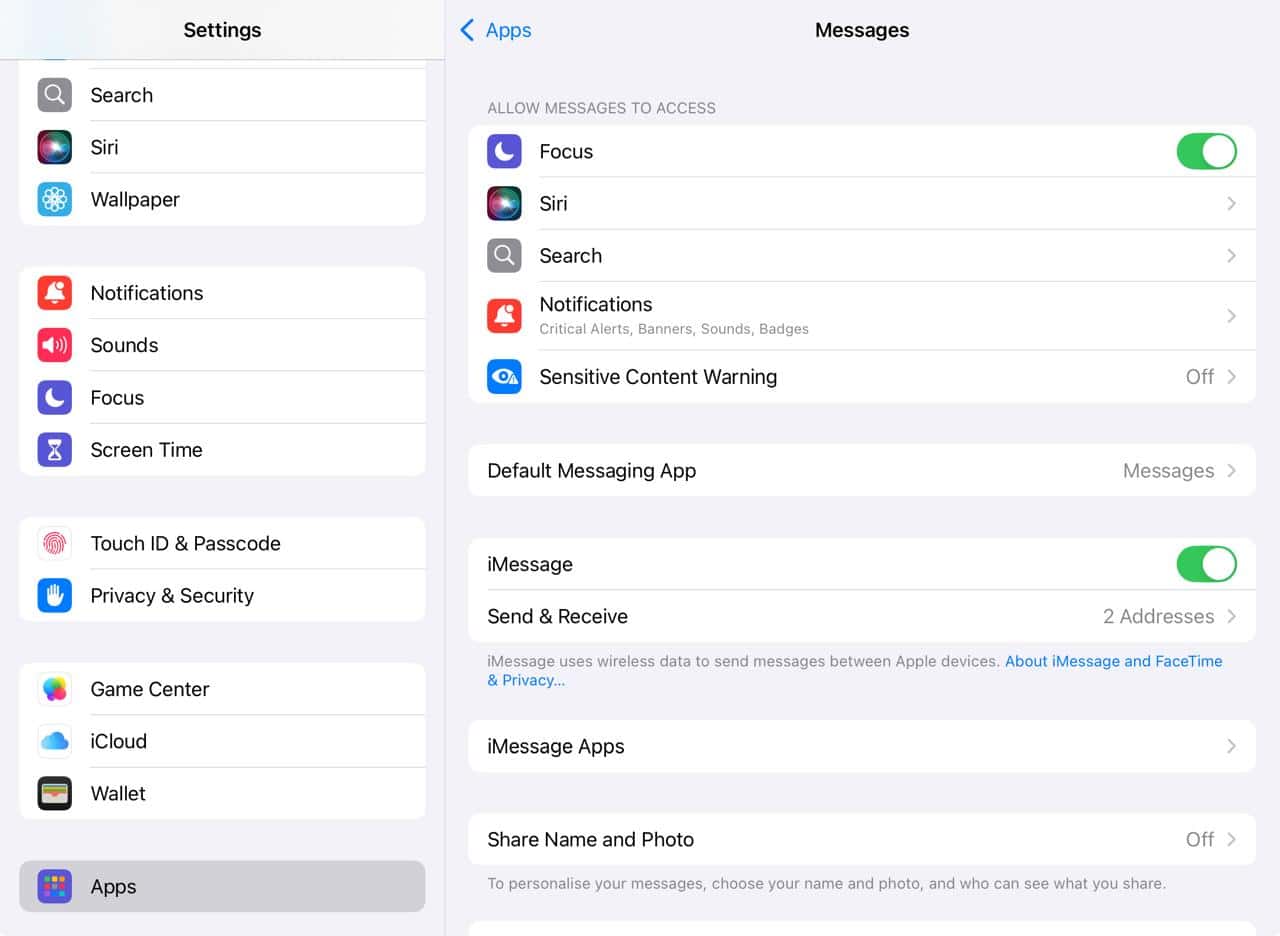Click the Wallpaper flower icon
1280x936 pixels.
tap(55, 199)
